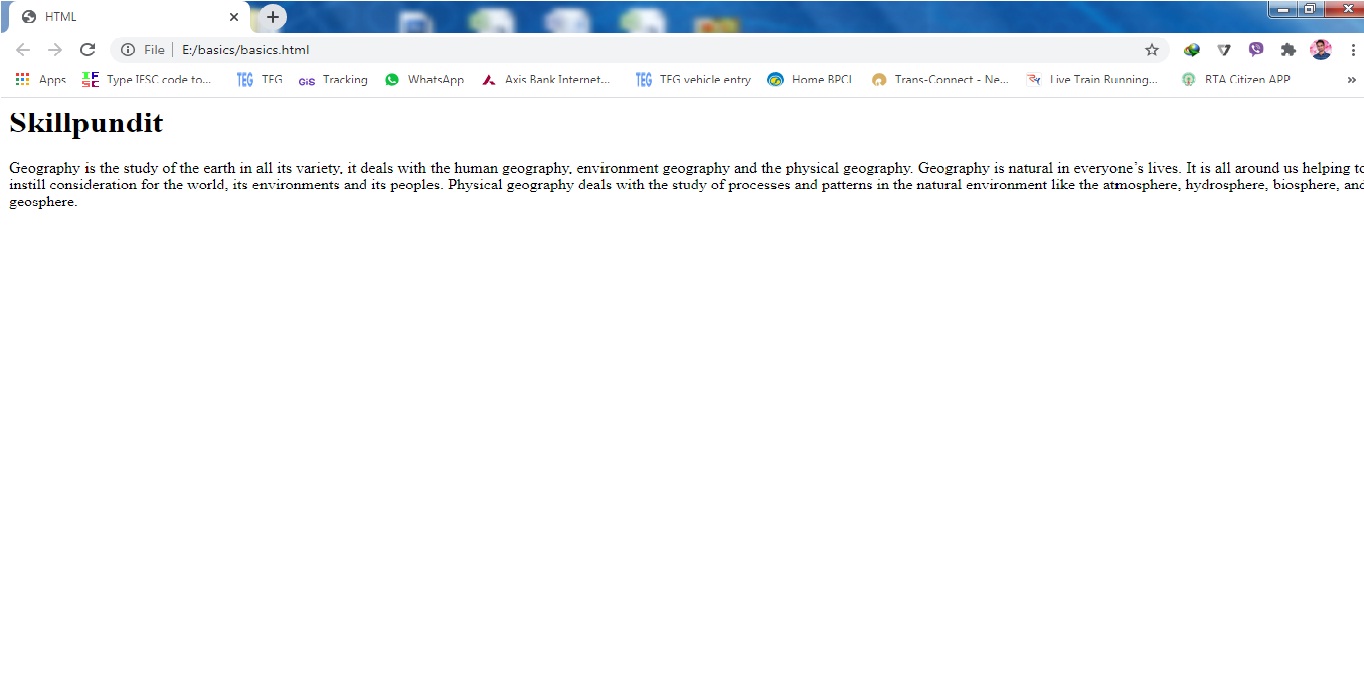Go forward with the forward arrow
The image size is (1364, 676).
tap(55, 50)
